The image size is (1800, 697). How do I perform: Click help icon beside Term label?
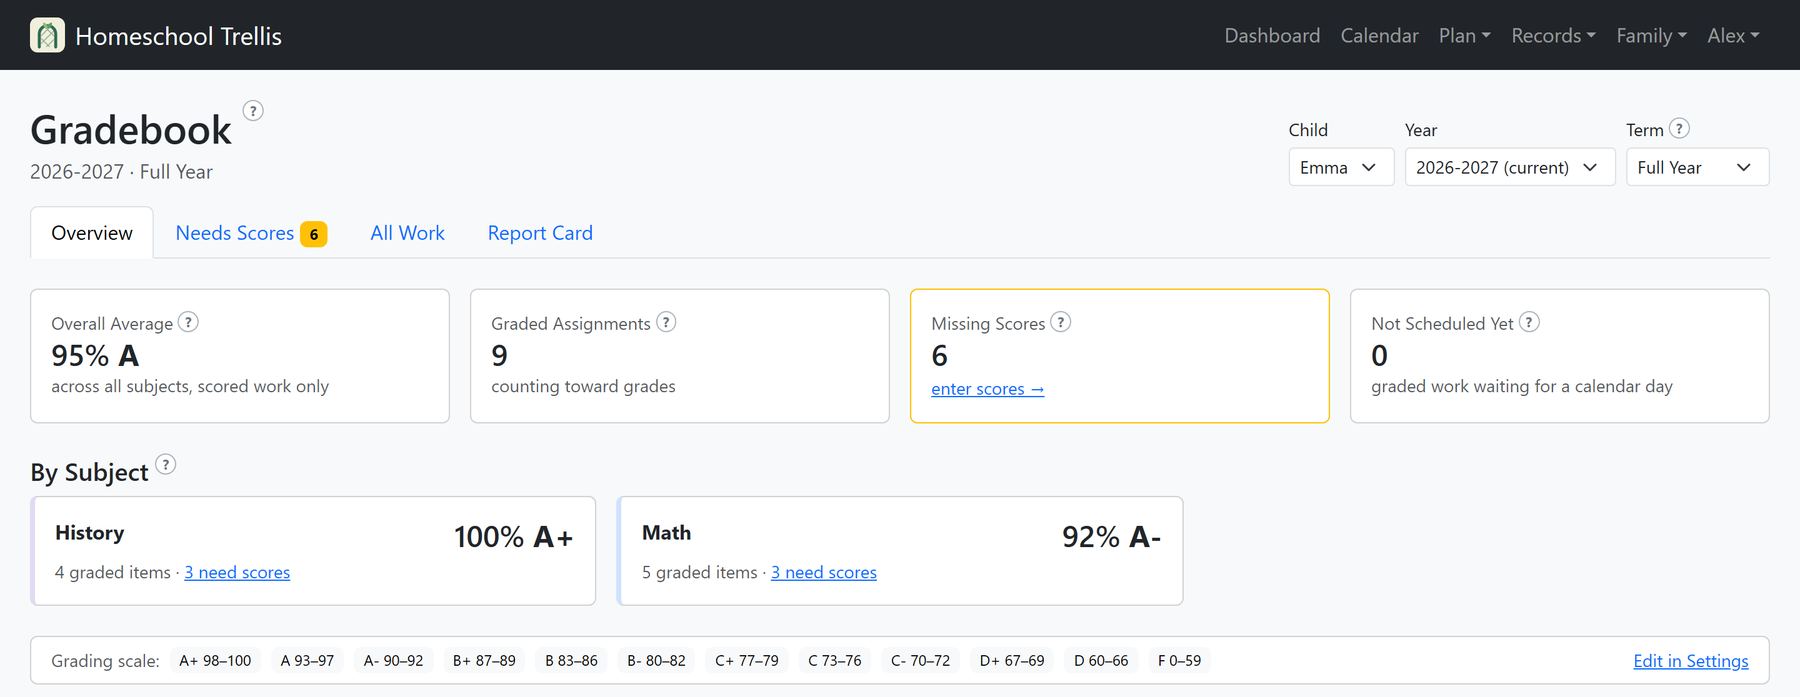(1680, 128)
